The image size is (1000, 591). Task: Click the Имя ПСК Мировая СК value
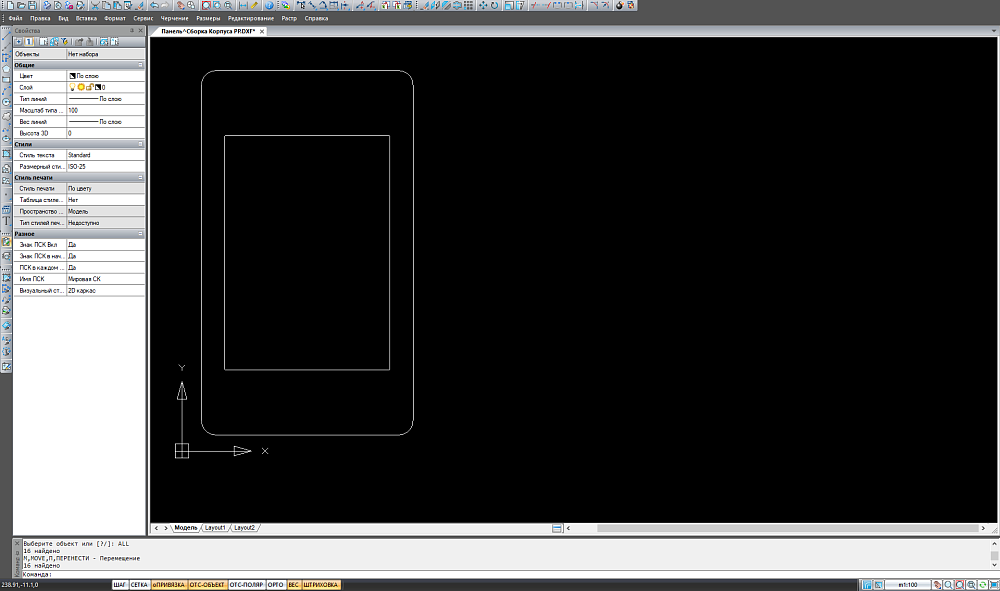click(x=106, y=279)
